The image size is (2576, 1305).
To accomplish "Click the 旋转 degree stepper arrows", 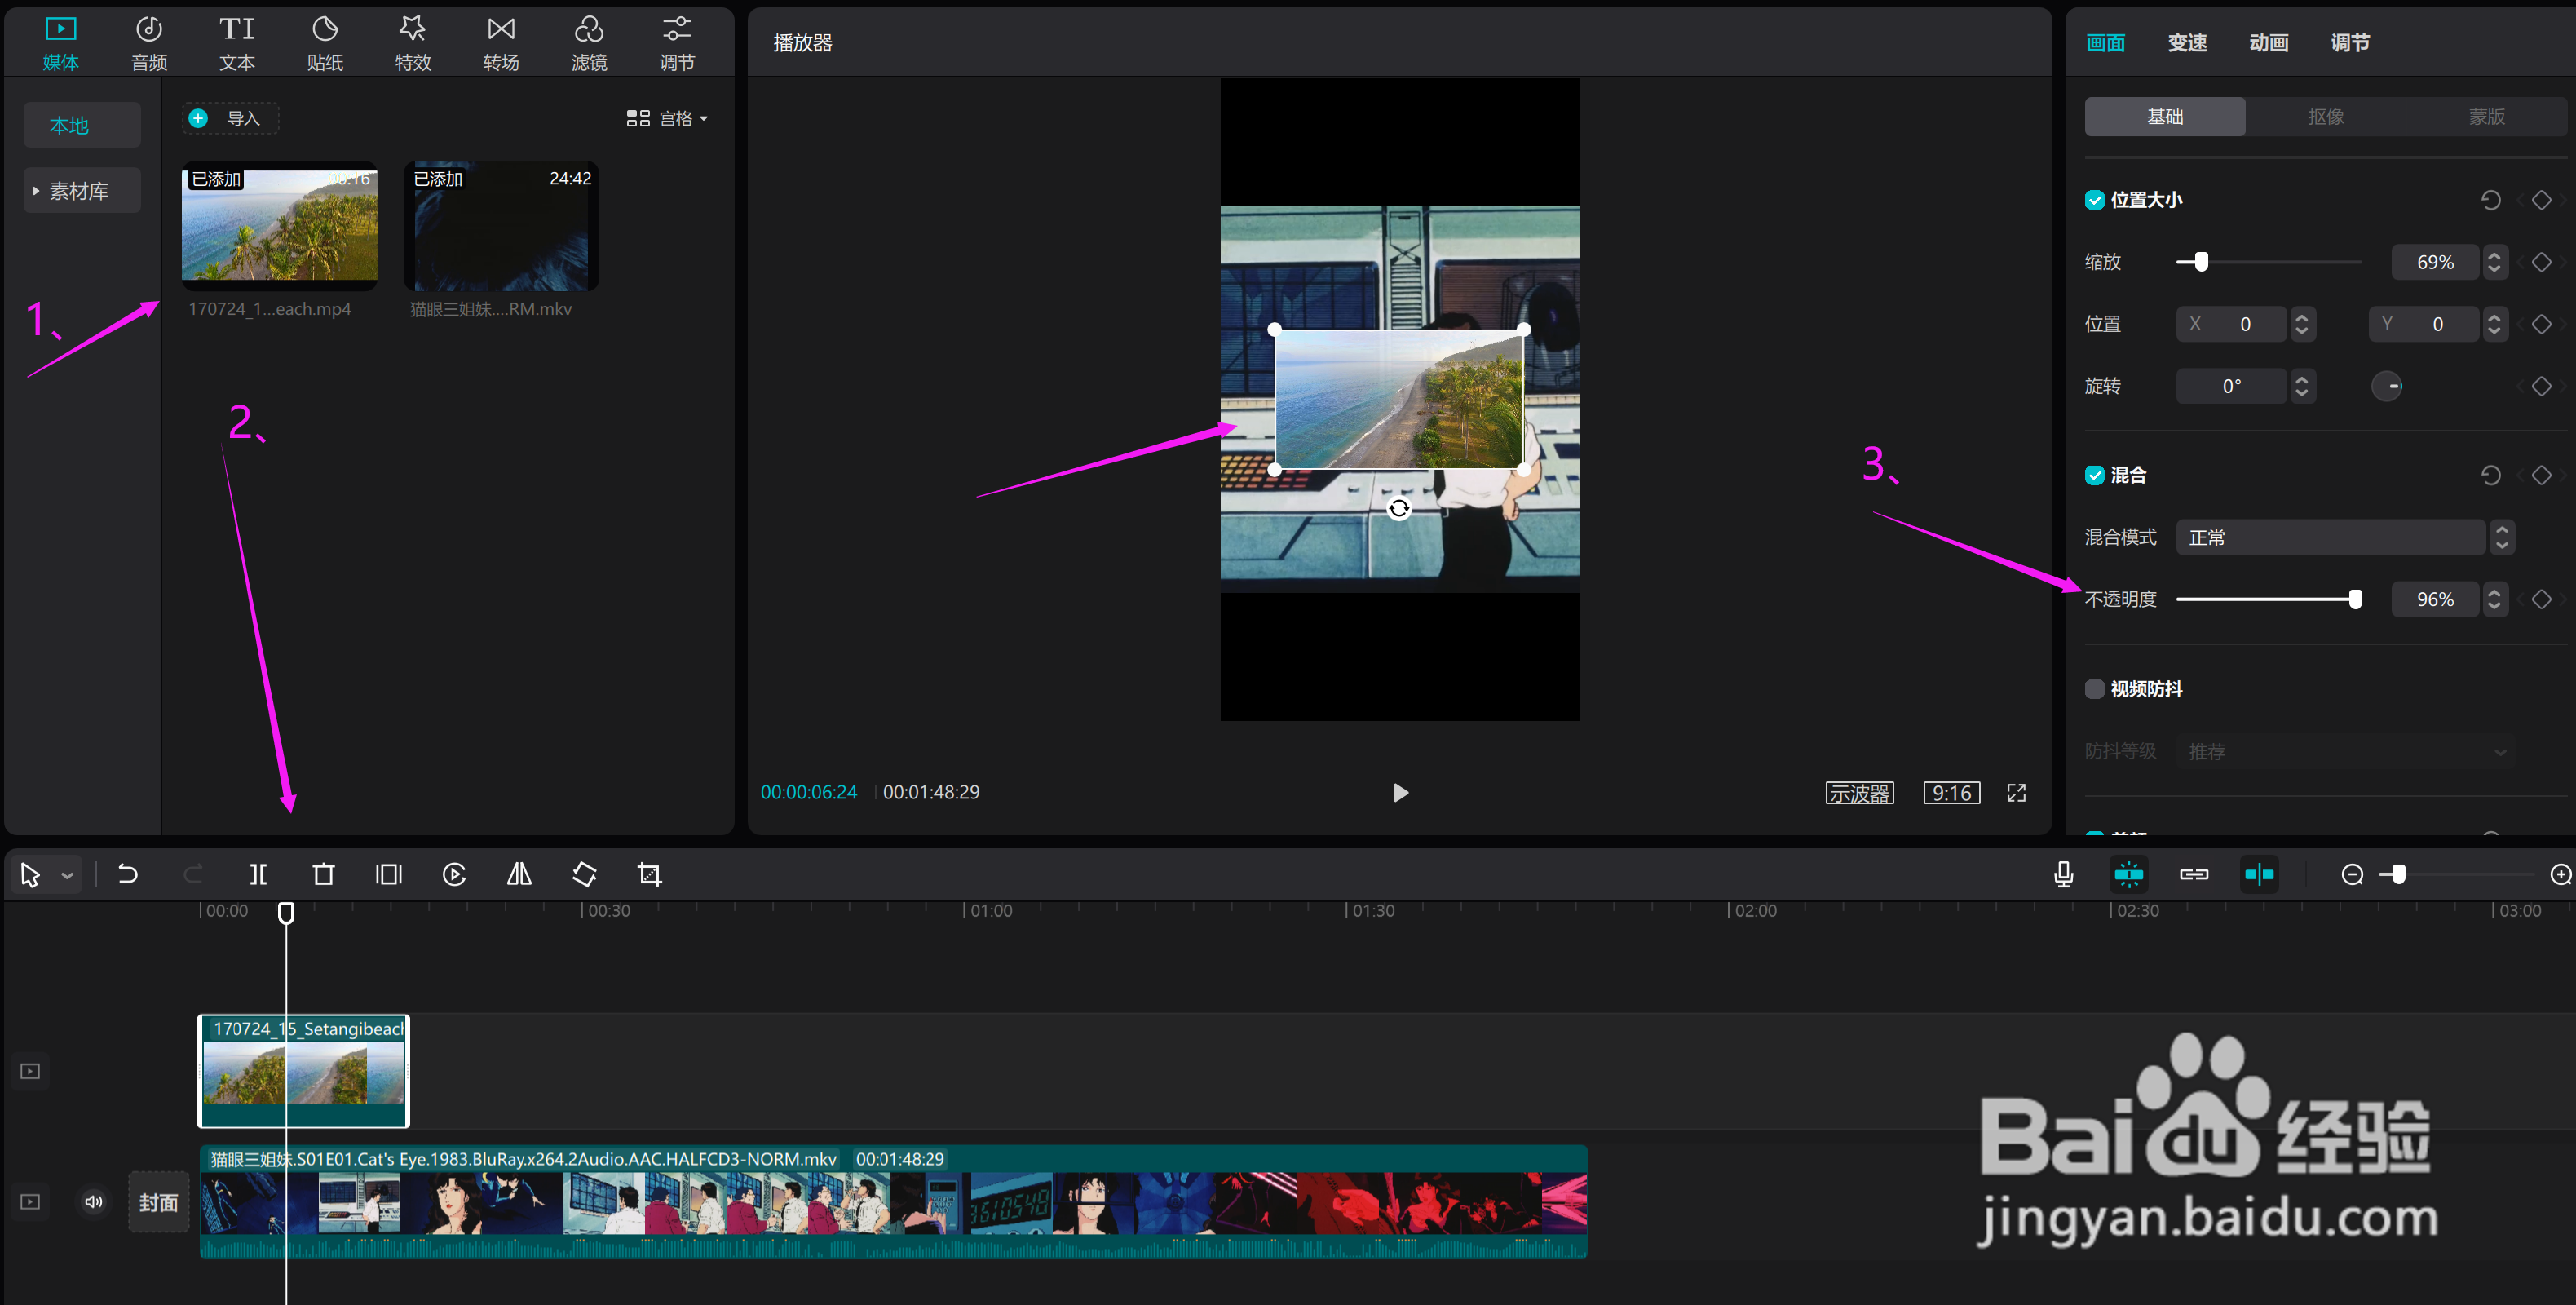I will coord(2301,386).
